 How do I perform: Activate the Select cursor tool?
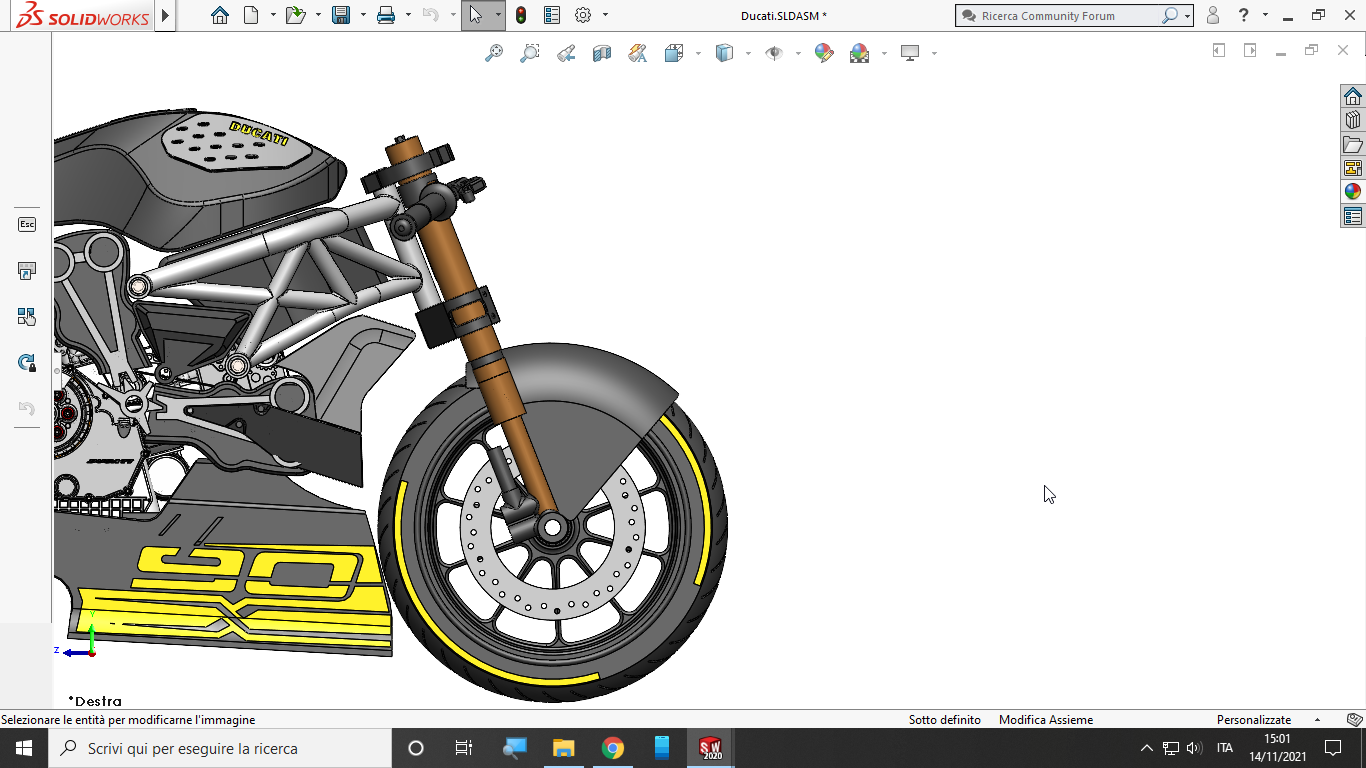point(476,15)
